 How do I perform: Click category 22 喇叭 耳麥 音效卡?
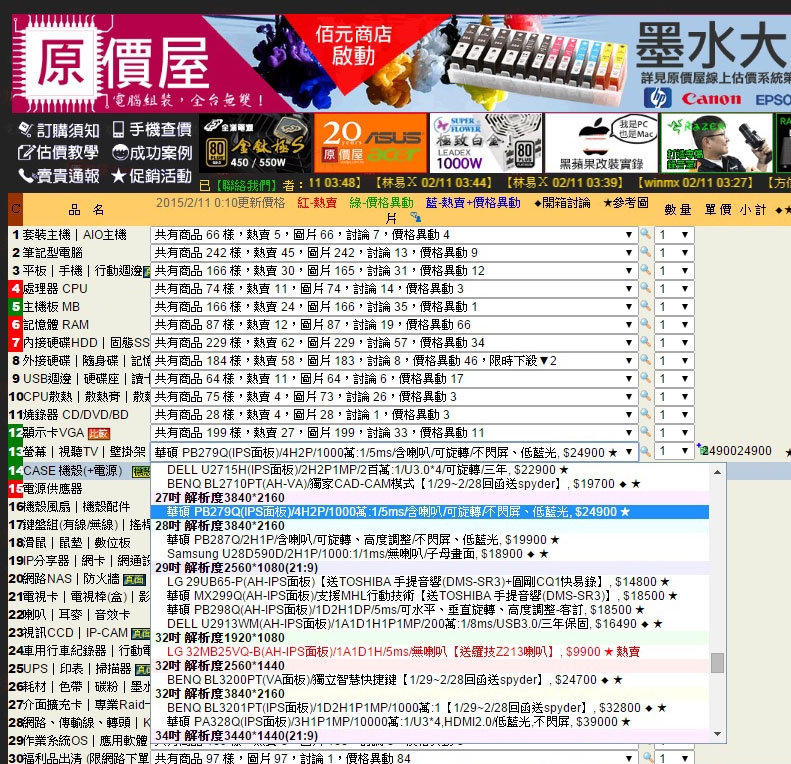pyautogui.click(x=76, y=615)
